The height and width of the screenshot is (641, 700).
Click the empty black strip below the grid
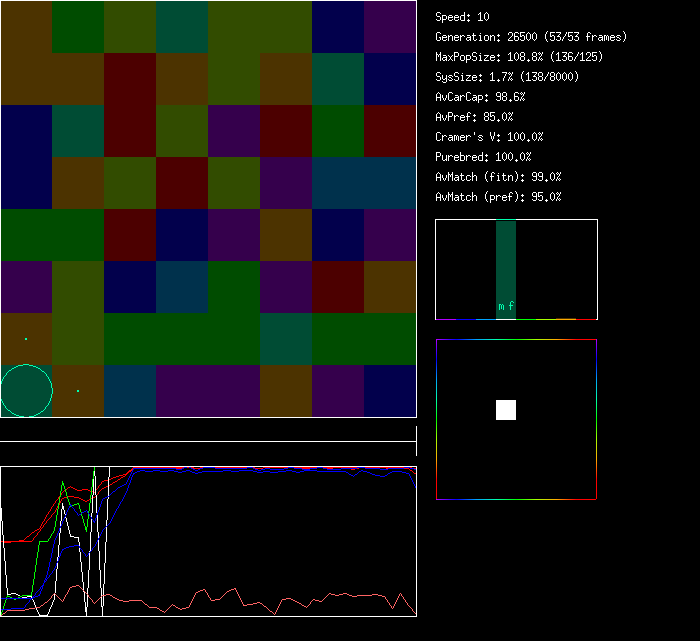(208, 430)
